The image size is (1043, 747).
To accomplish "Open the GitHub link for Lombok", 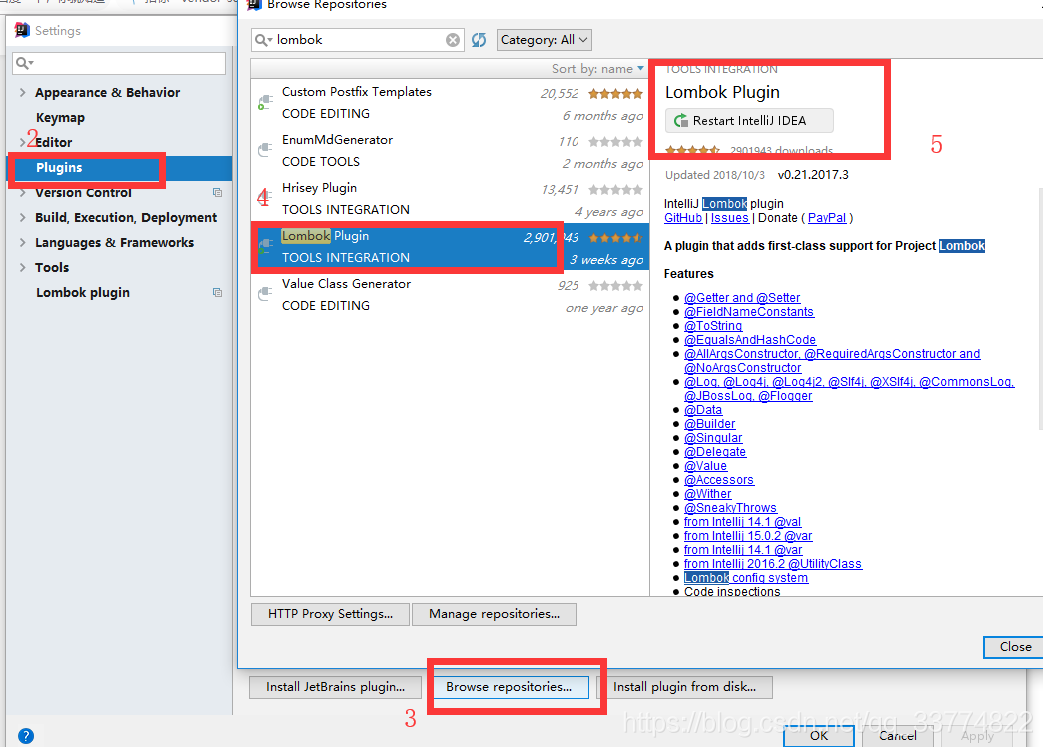I will coord(682,217).
